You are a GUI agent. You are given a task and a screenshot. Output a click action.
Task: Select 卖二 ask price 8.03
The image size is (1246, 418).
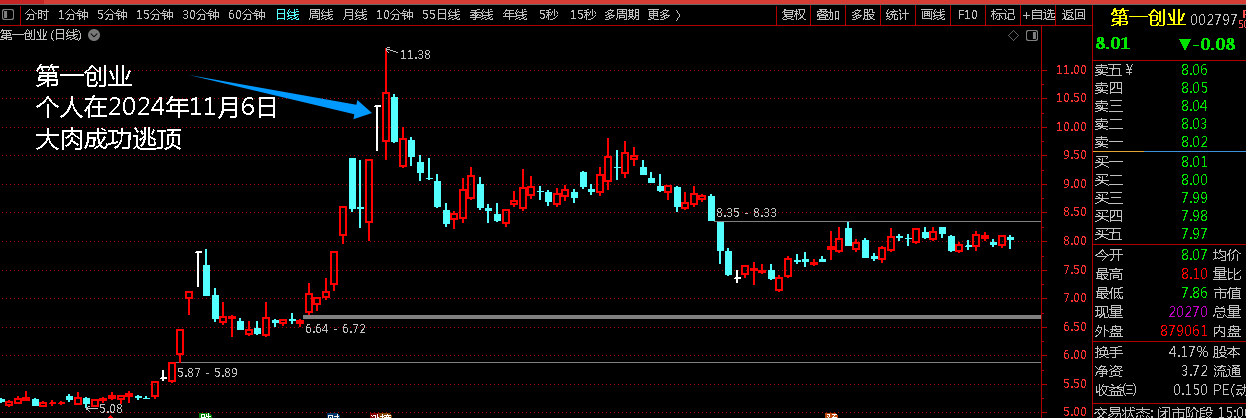tap(1194, 124)
